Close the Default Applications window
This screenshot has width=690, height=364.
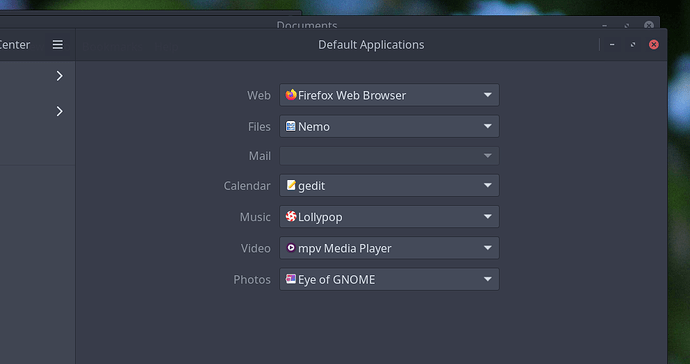[653, 44]
